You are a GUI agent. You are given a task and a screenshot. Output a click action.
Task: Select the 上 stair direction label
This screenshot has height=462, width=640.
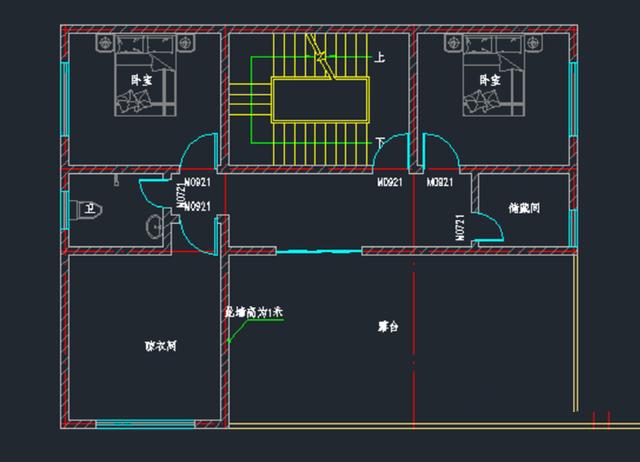click(x=379, y=59)
